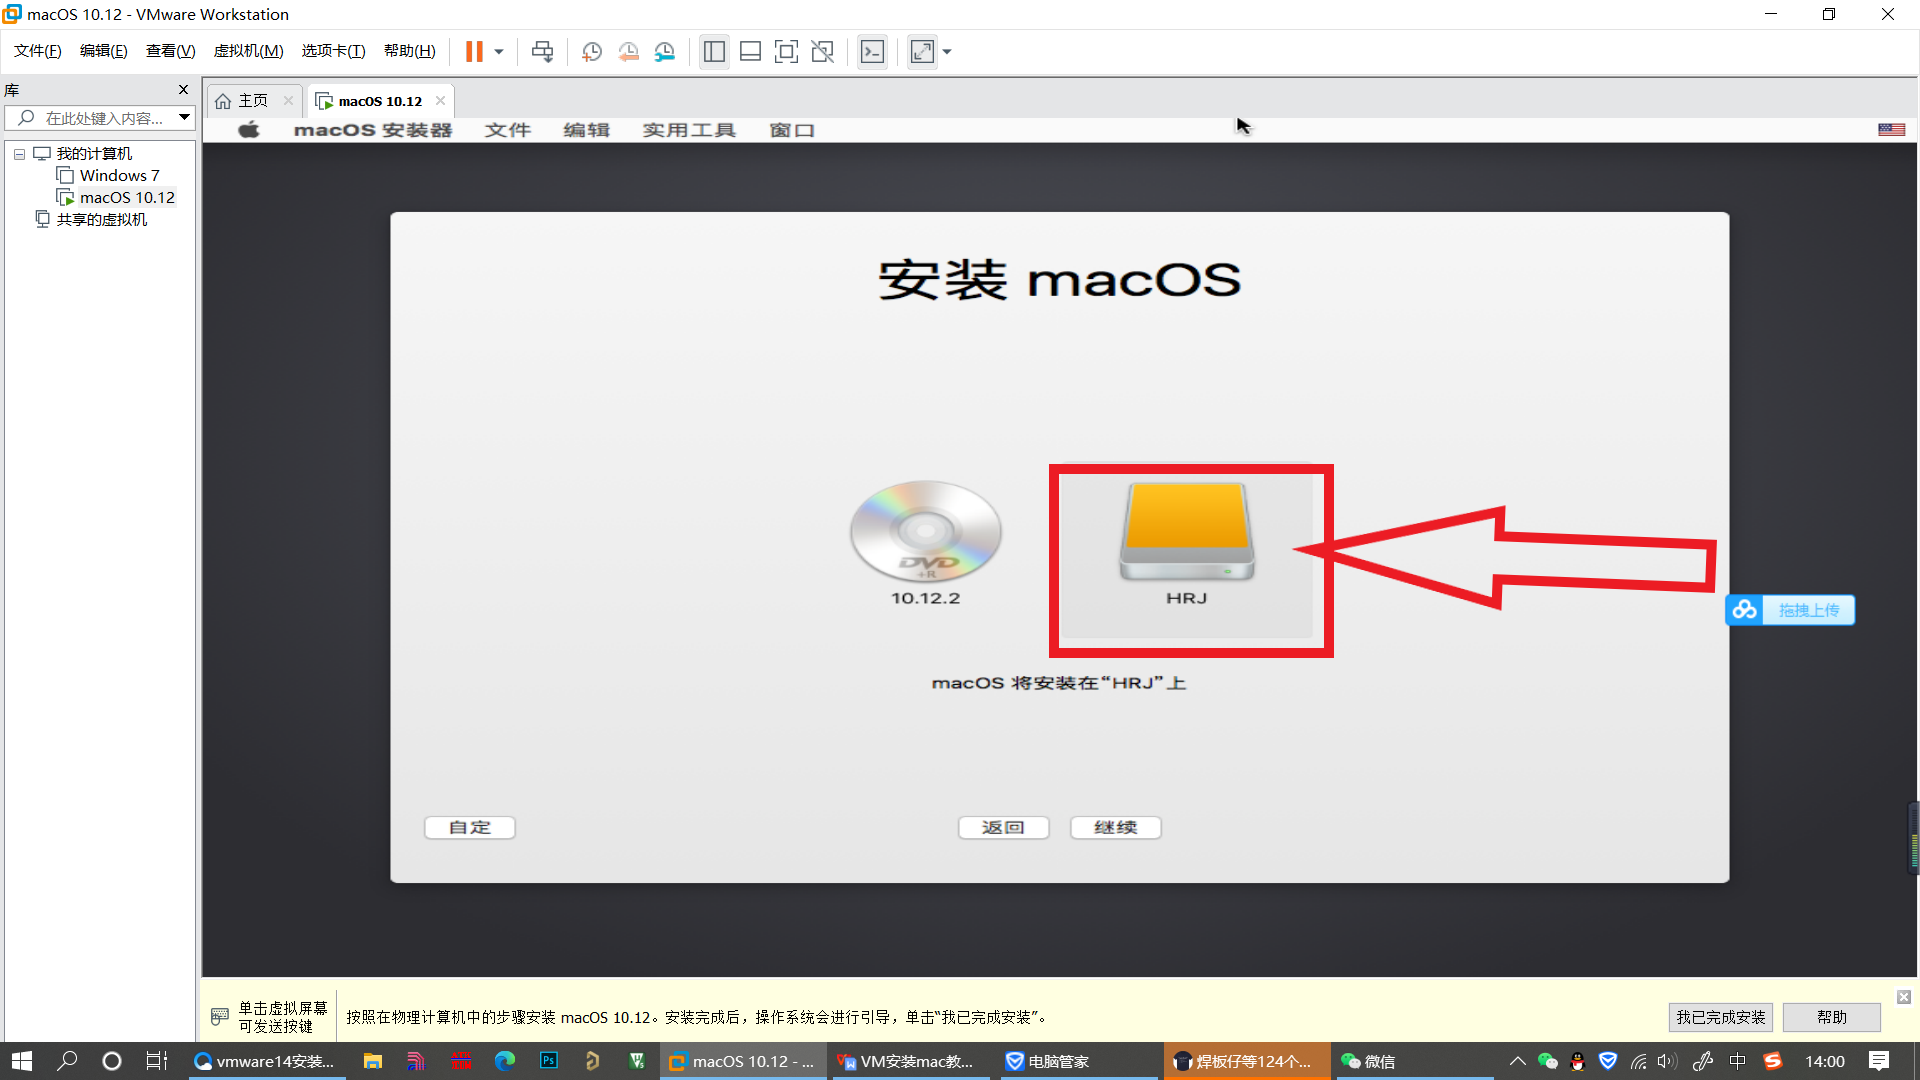
Task: Click the 继续 button in installer
Action: [1115, 827]
